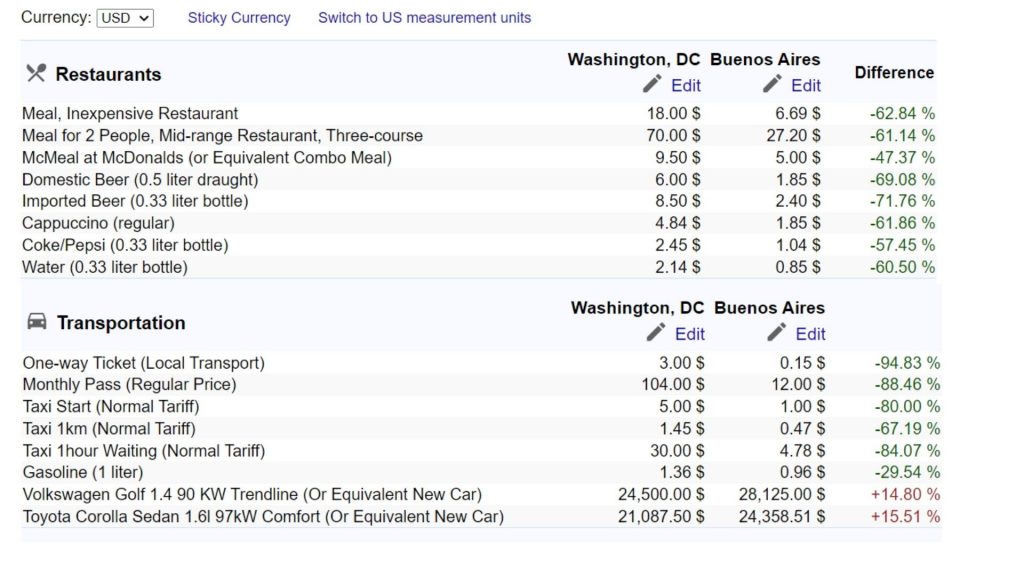Viewport: 1024px width, 576px height.
Task: Click Edit link for Buenos Aires Transportation
Action: (810, 334)
